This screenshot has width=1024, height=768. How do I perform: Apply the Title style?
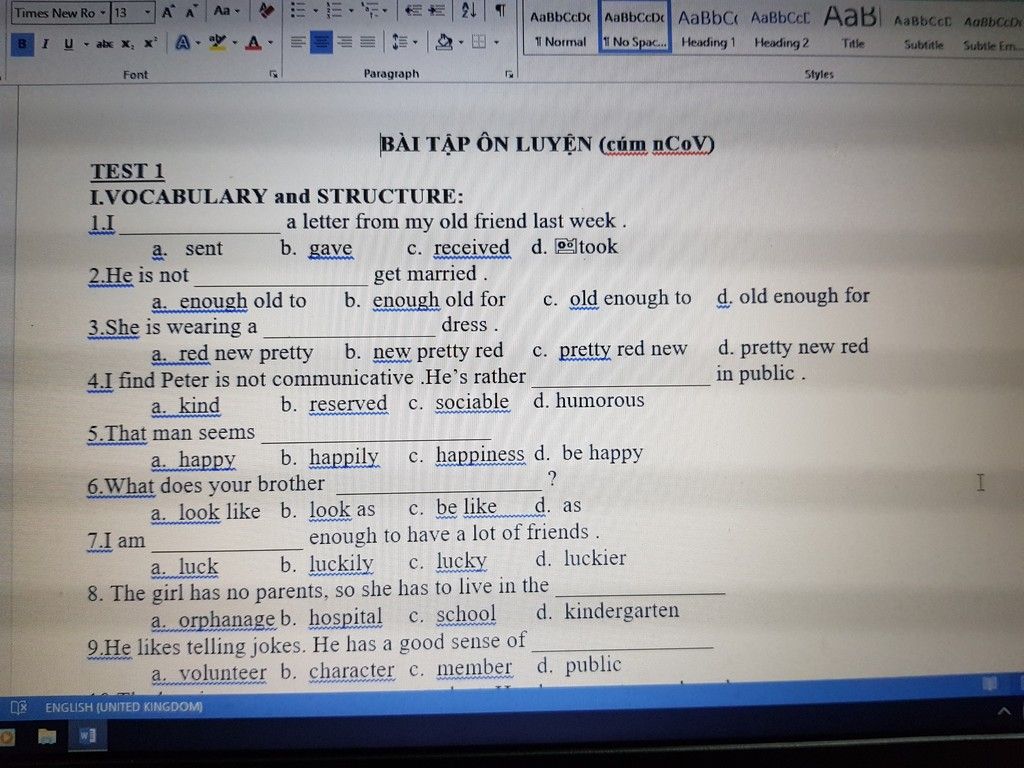(852, 29)
